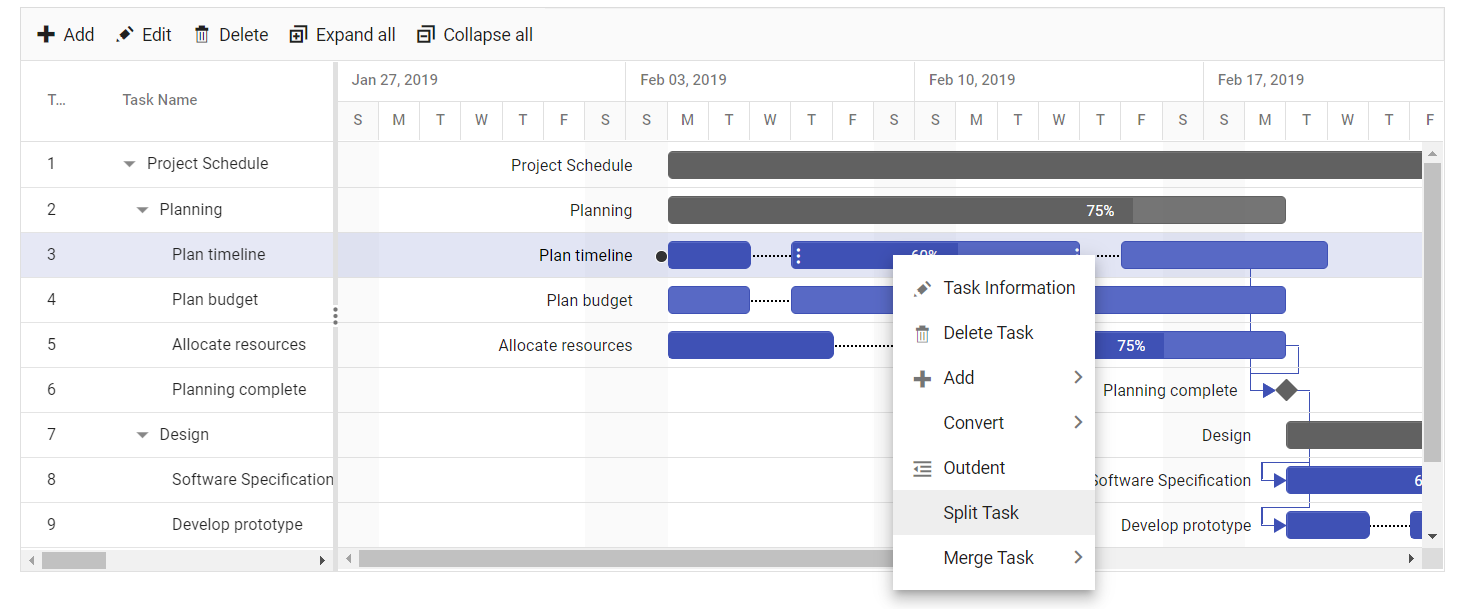Collapse the Project Schedule tree row
This screenshot has height=609, width=1468.
tap(129, 164)
